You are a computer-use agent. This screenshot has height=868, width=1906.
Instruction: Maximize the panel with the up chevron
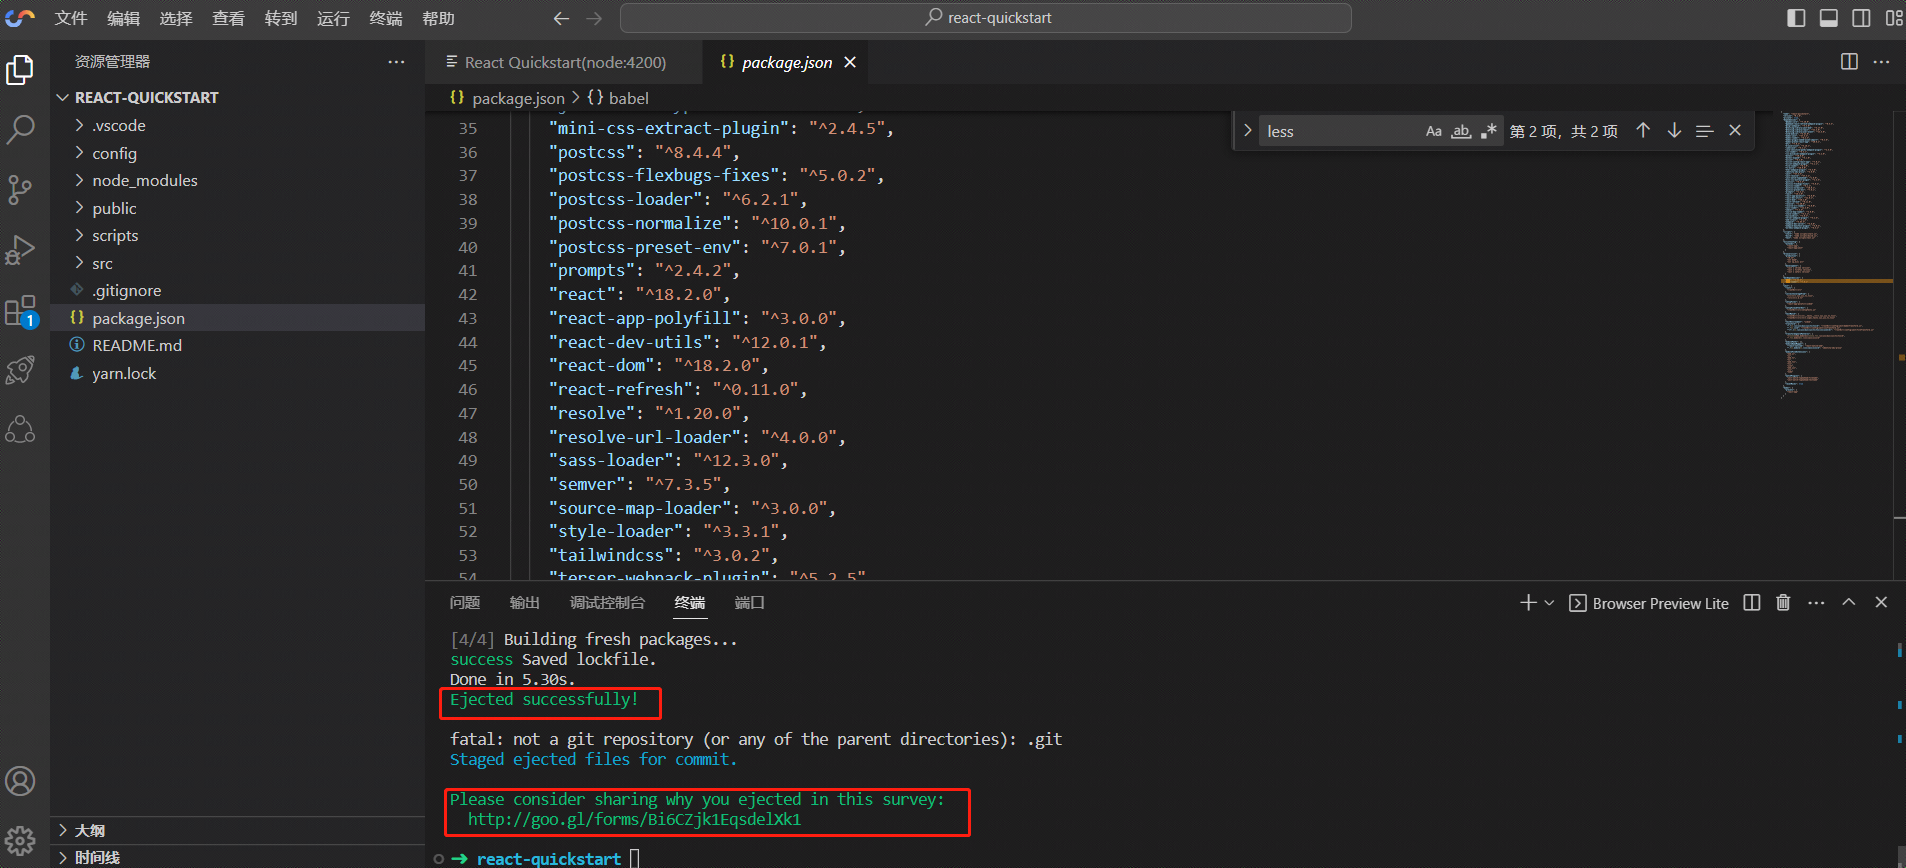tap(1849, 603)
